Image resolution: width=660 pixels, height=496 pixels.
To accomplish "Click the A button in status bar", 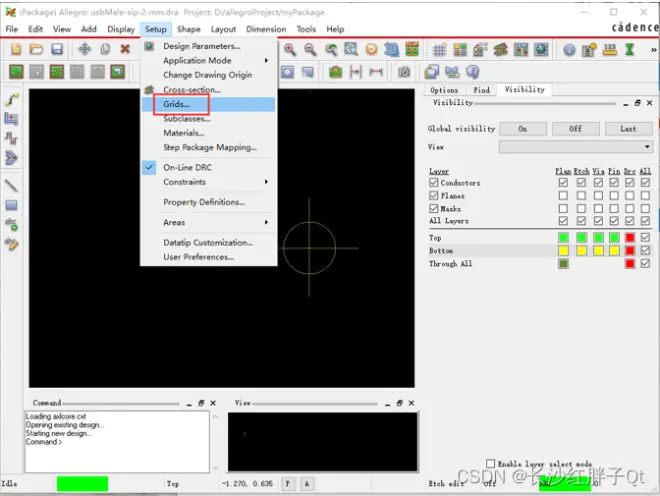I will 307,484.
